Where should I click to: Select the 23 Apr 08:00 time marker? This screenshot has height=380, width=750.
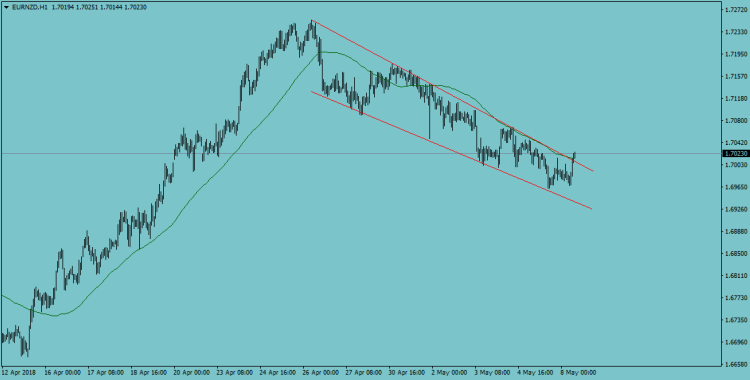pos(234,372)
